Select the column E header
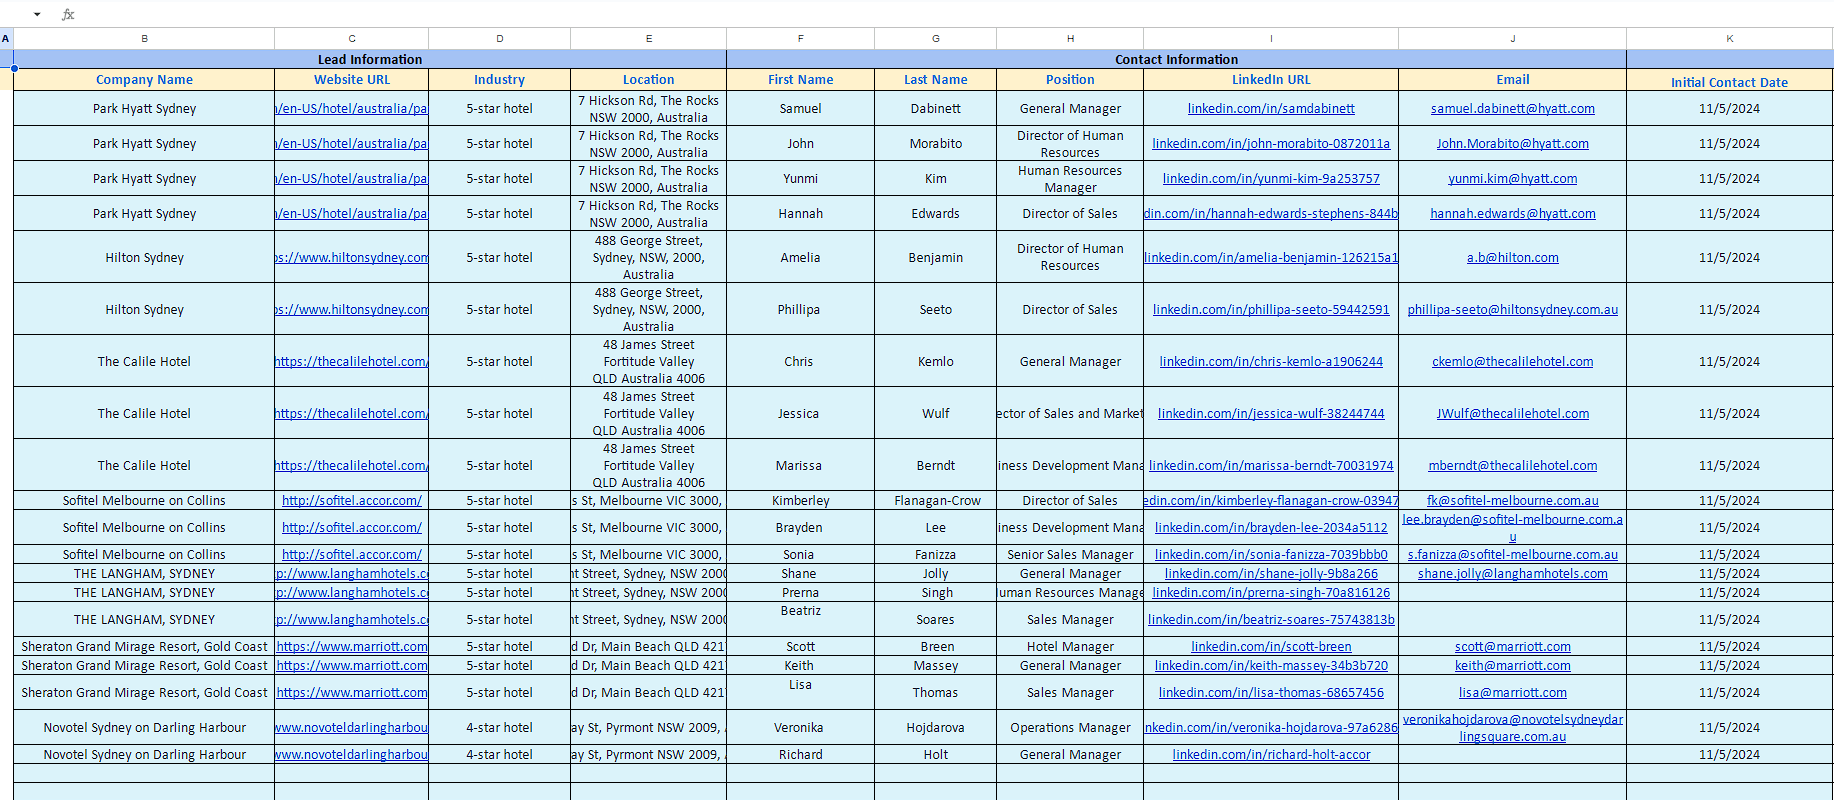This screenshot has height=800, width=1834. pyautogui.click(x=649, y=38)
